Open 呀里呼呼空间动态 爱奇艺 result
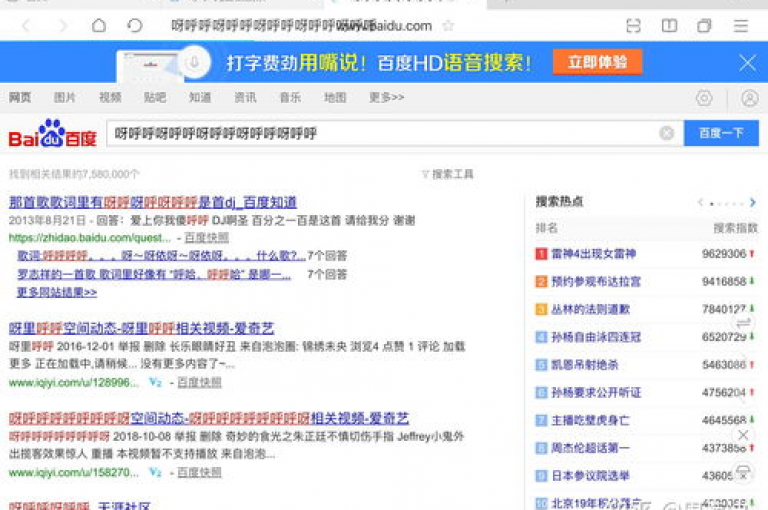Screen dimensions: 768x510 pos(142,328)
